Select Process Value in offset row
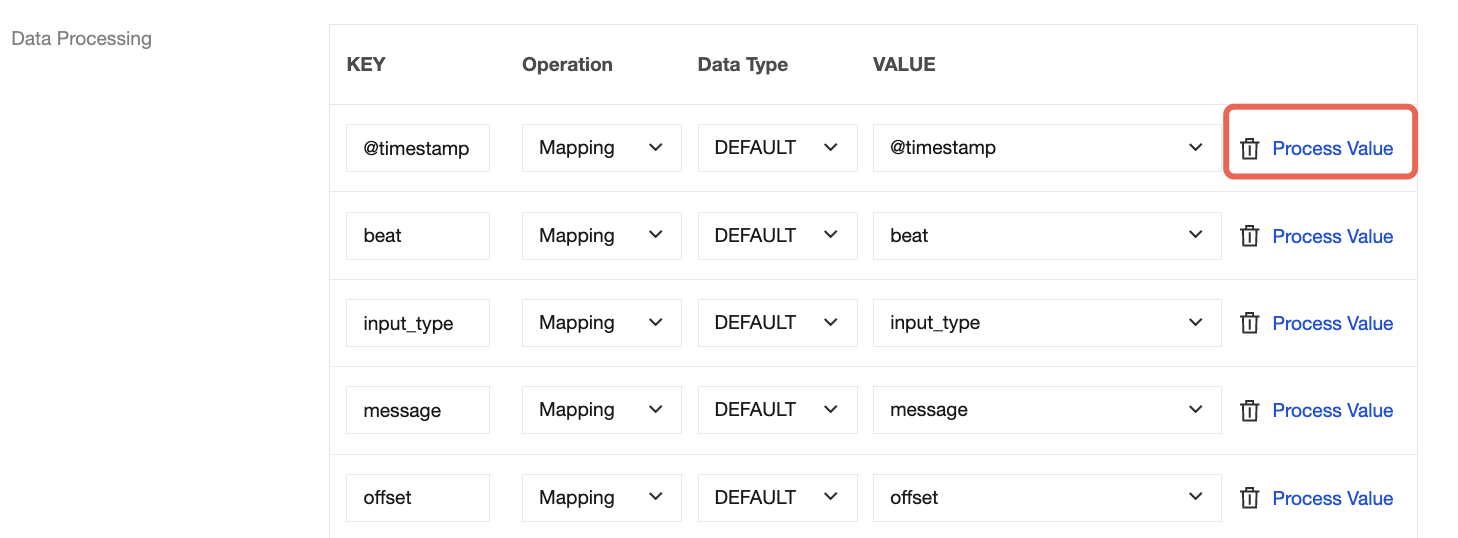Viewport: 1458px width, 538px height. tap(1332, 498)
